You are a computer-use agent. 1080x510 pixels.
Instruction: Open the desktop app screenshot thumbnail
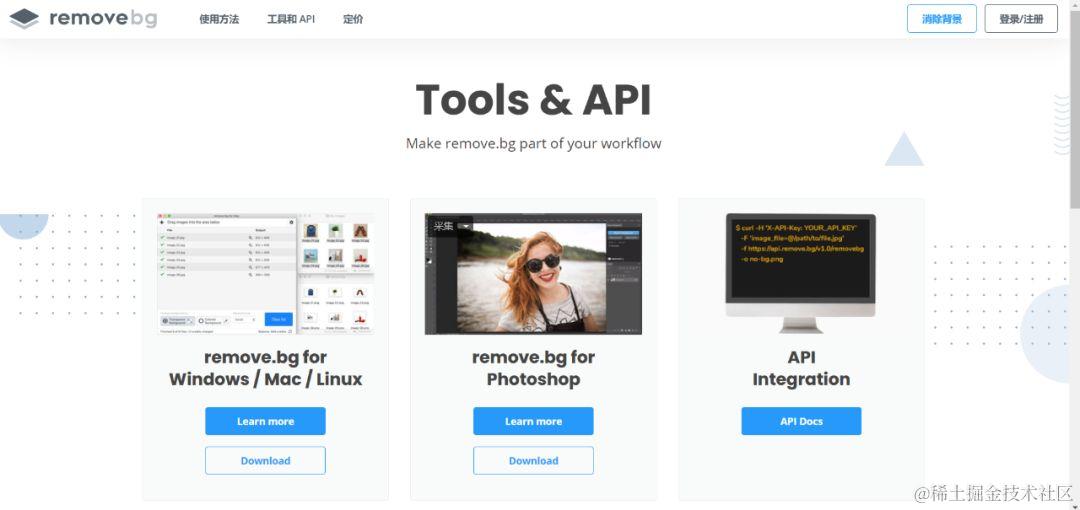click(265, 274)
